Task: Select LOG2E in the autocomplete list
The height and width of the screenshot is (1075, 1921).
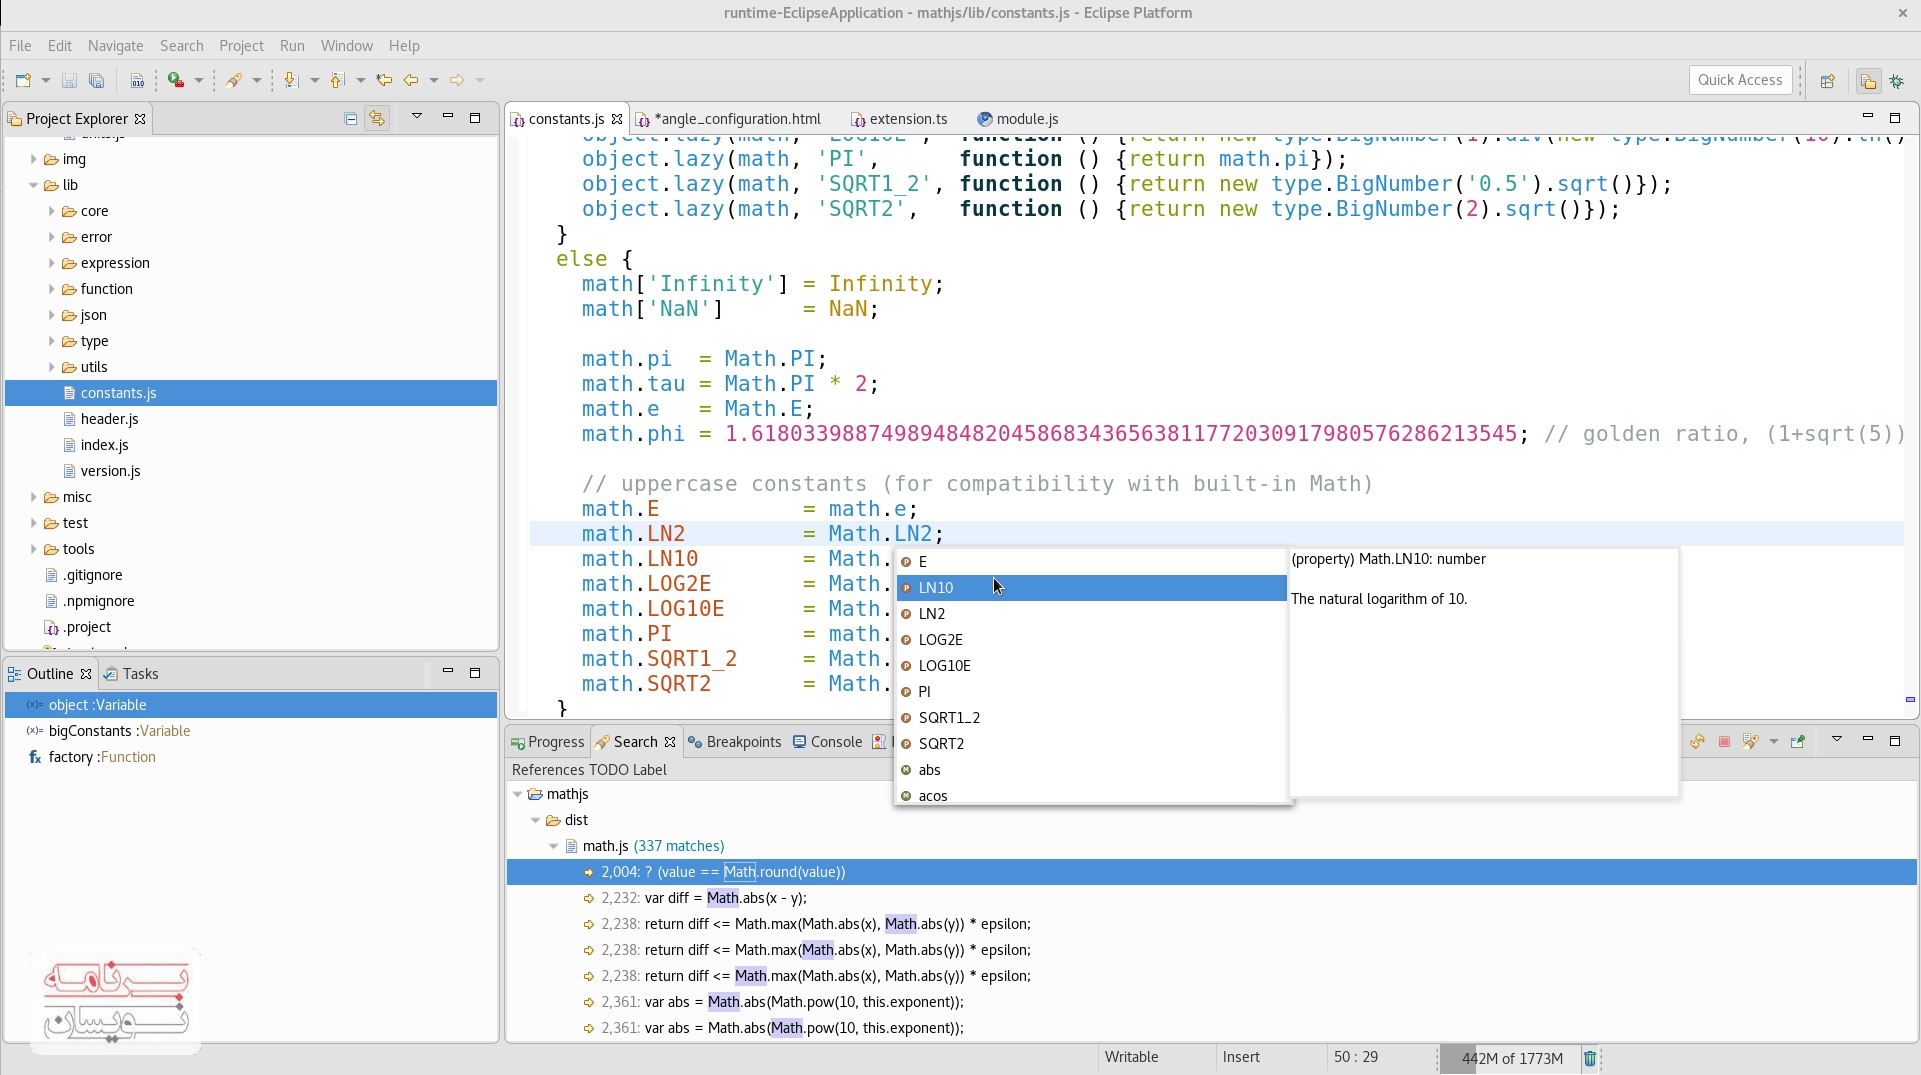Action: (x=1091, y=640)
